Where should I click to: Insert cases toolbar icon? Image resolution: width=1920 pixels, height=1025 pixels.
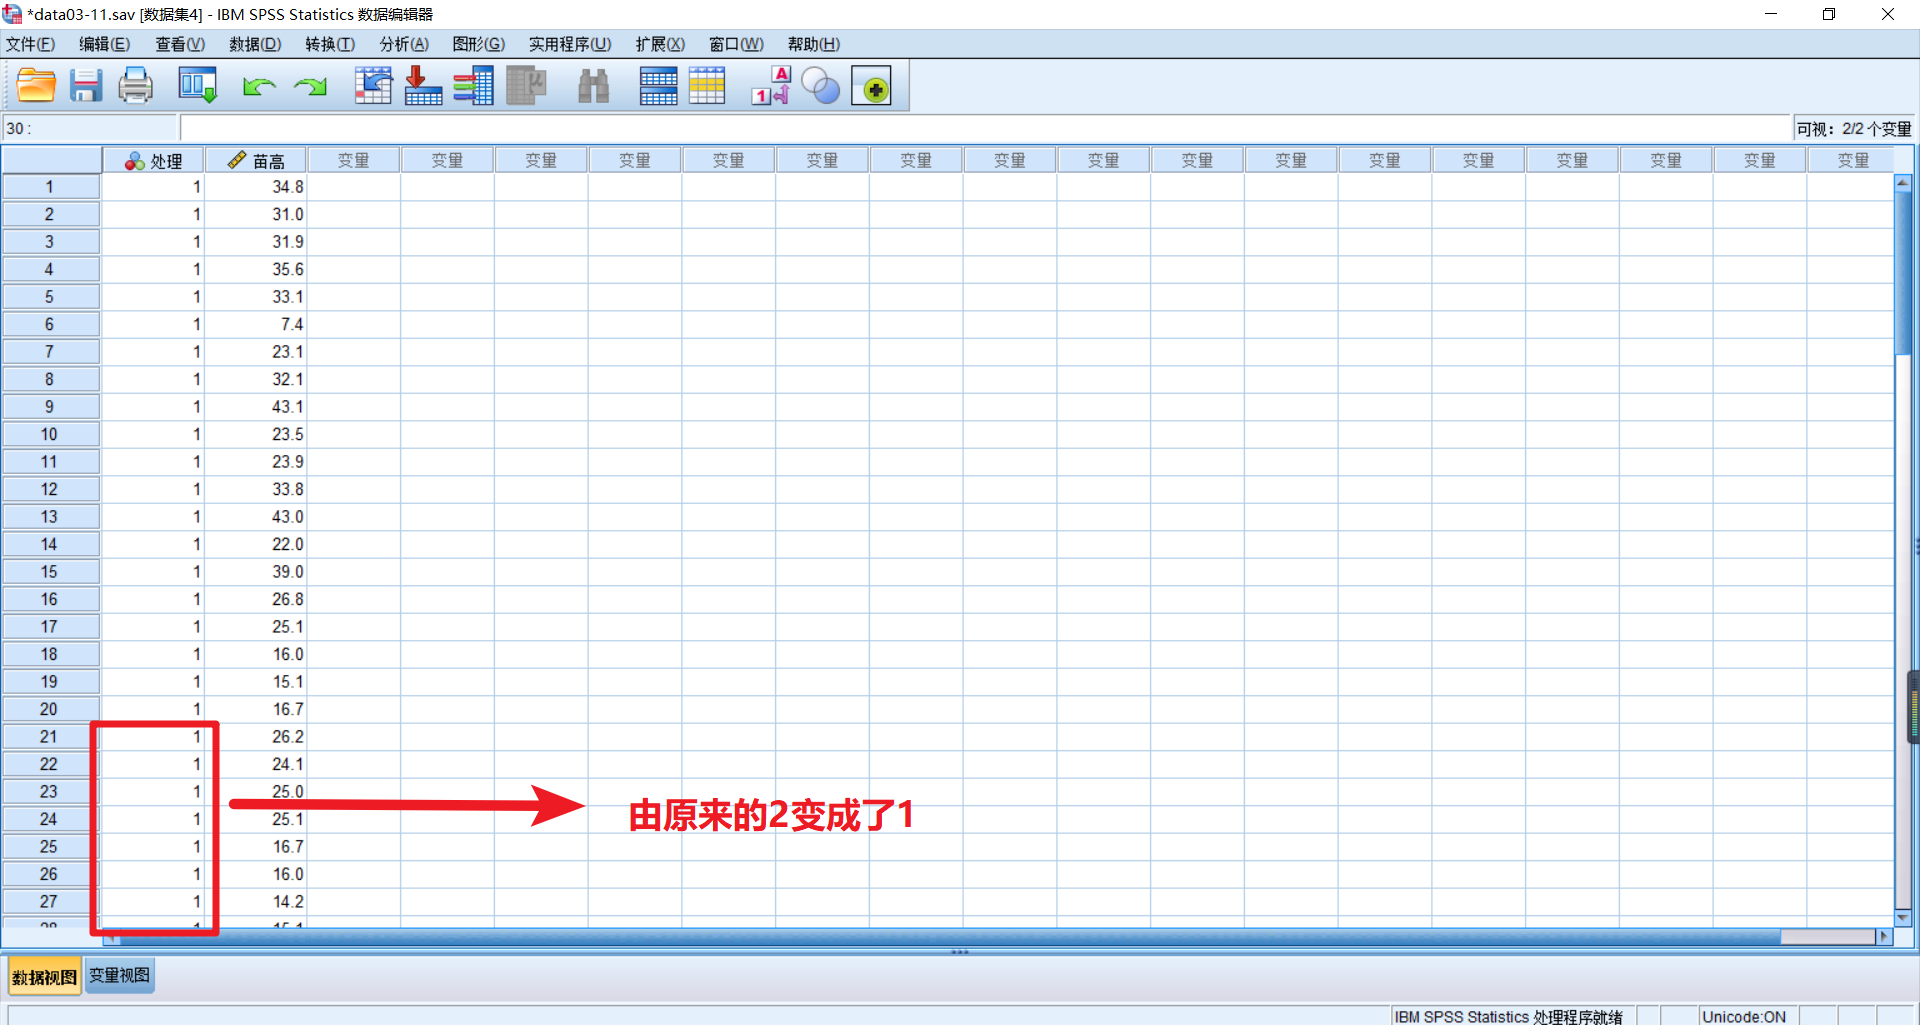(x=658, y=86)
